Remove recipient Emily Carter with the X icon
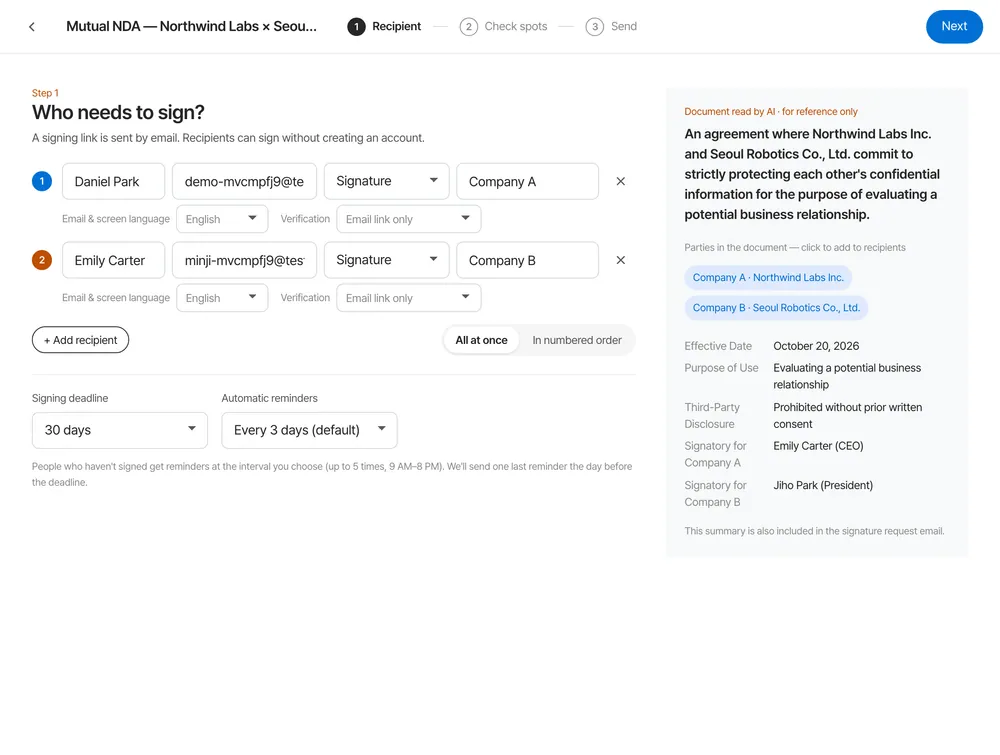The width and height of the screenshot is (1000, 755). (x=621, y=260)
